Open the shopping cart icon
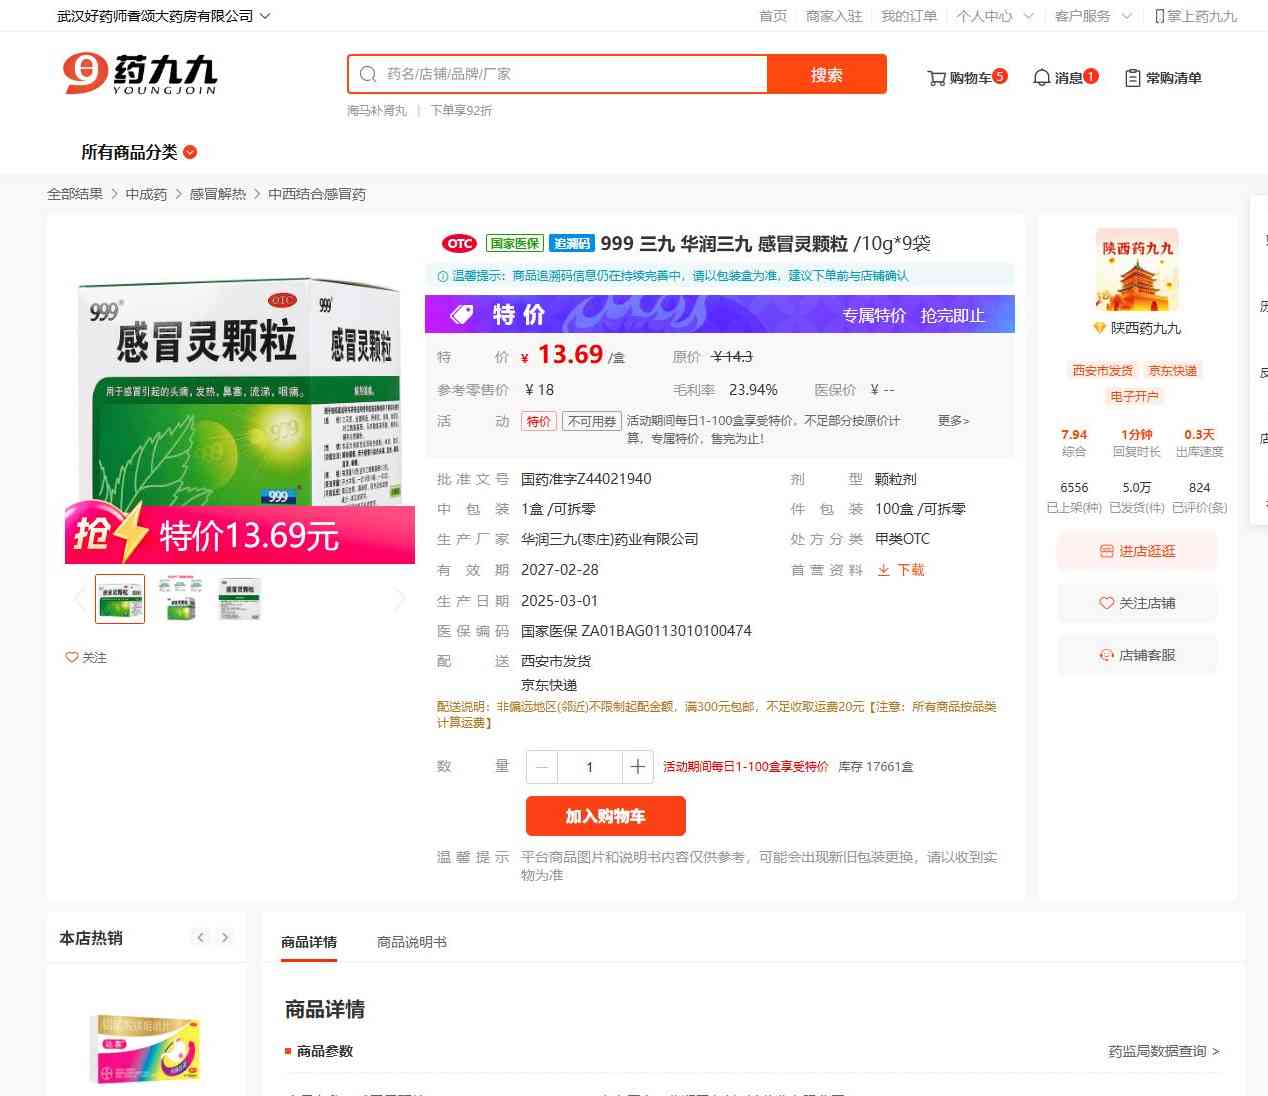1268x1096 pixels. pyautogui.click(x=937, y=78)
